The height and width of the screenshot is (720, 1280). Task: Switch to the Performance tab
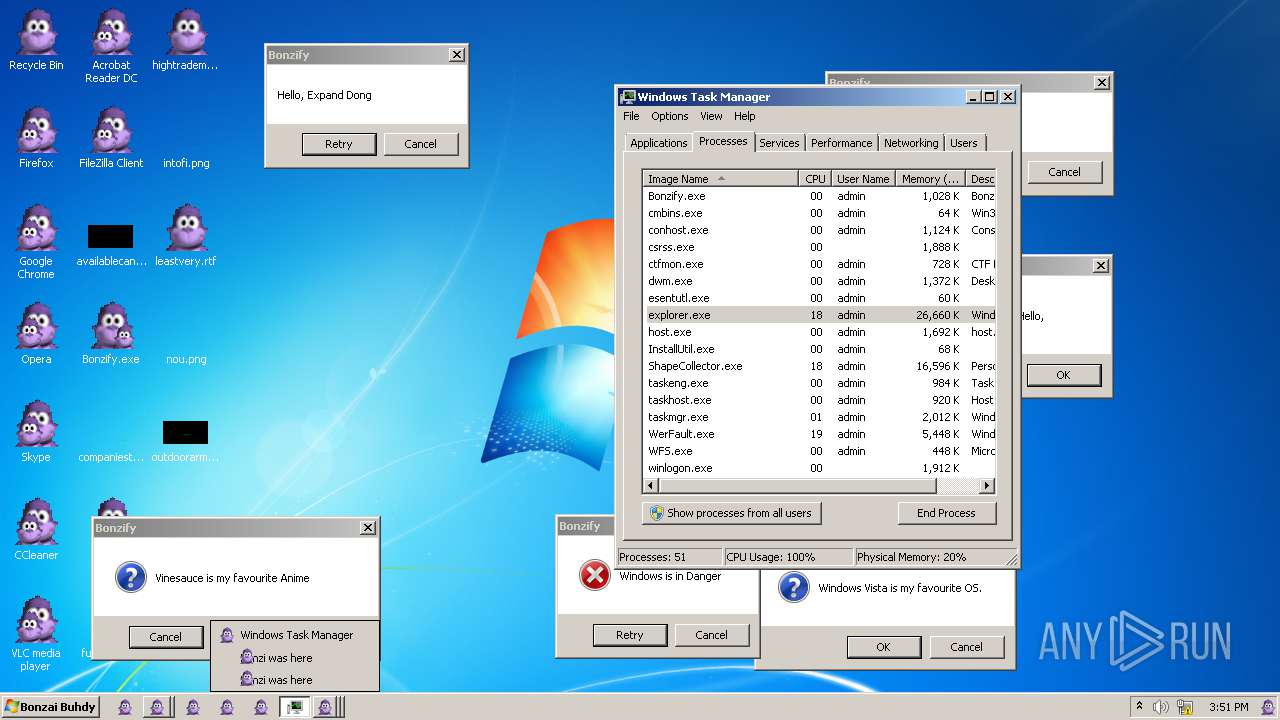click(x=841, y=143)
